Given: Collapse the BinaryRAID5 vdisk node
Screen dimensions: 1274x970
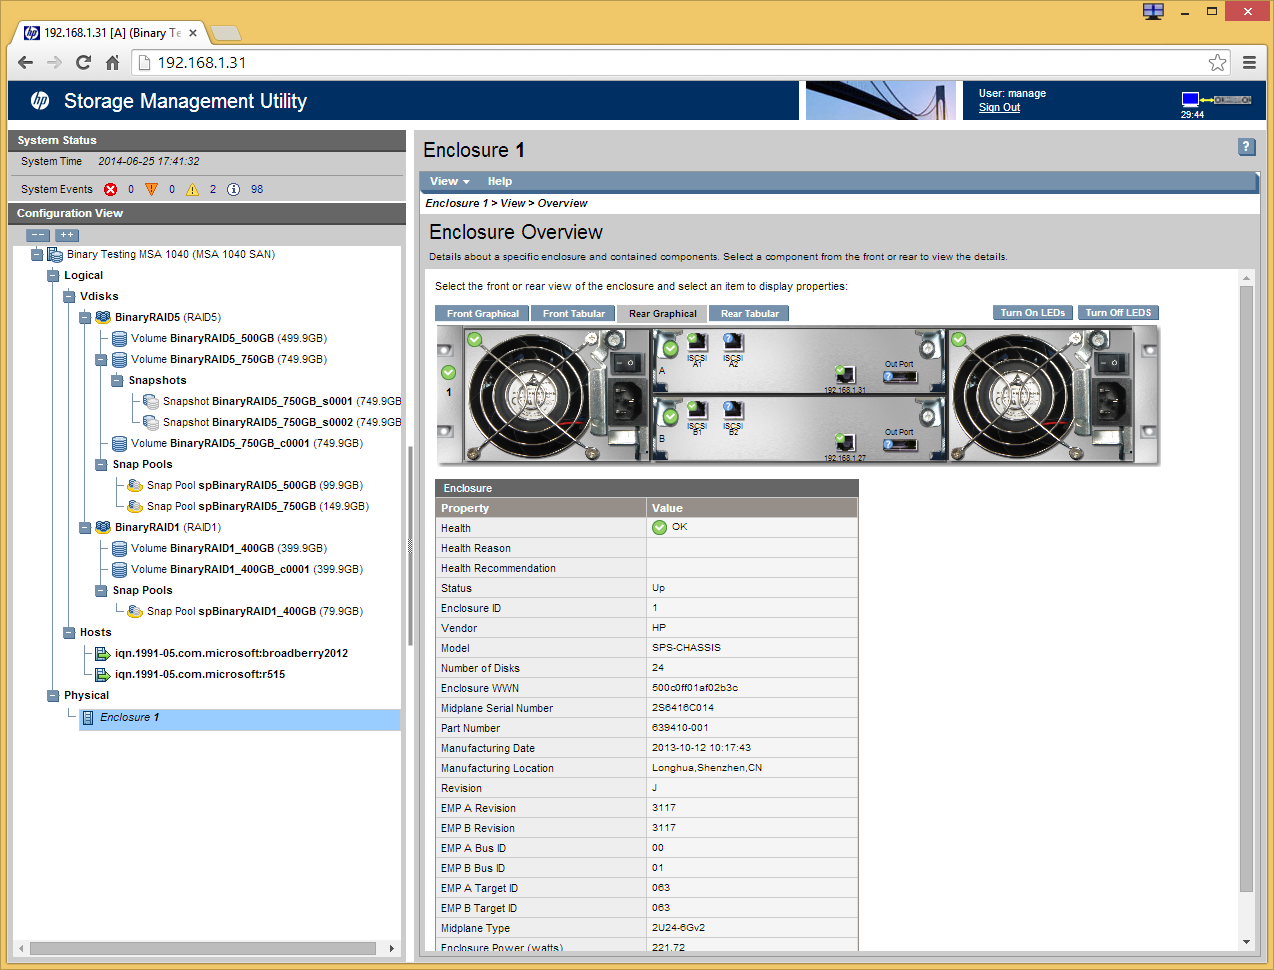Looking at the screenshot, I should point(85,318).
